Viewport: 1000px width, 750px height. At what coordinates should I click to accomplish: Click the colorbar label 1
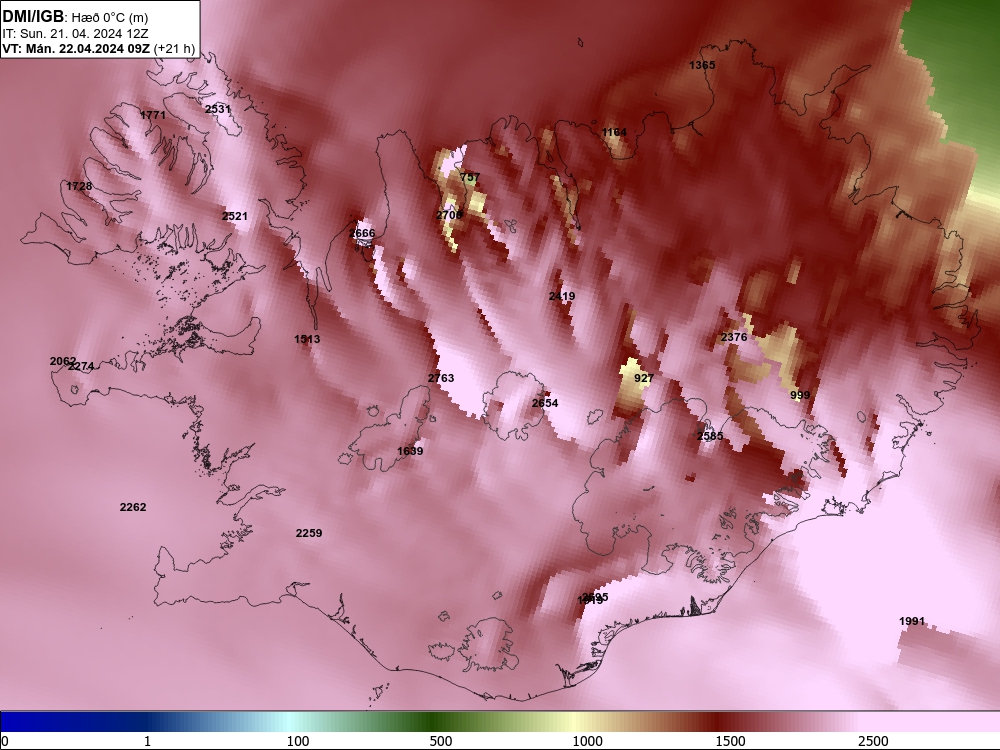147,741
